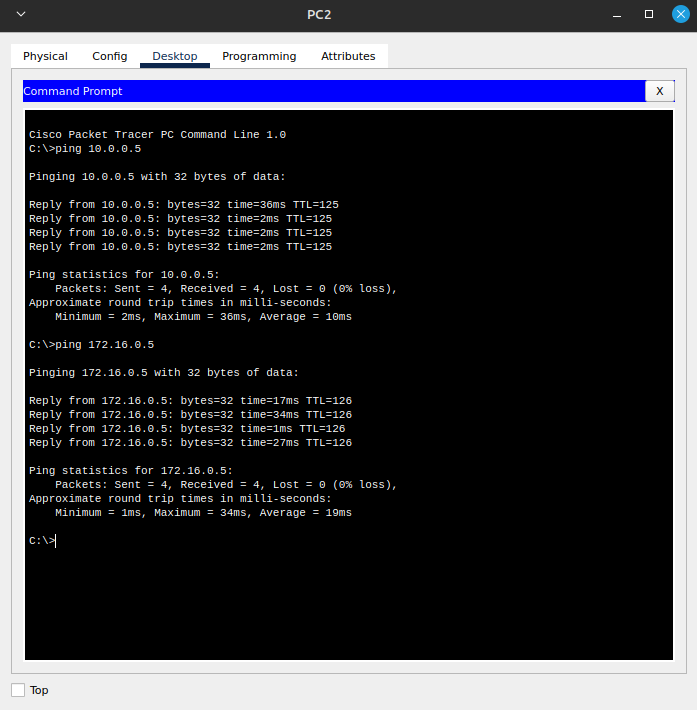Image resolution: width=697 pixels, height=710 pixels.
Task: Enable the Top checkbox
Action: [x=18, y=690]
